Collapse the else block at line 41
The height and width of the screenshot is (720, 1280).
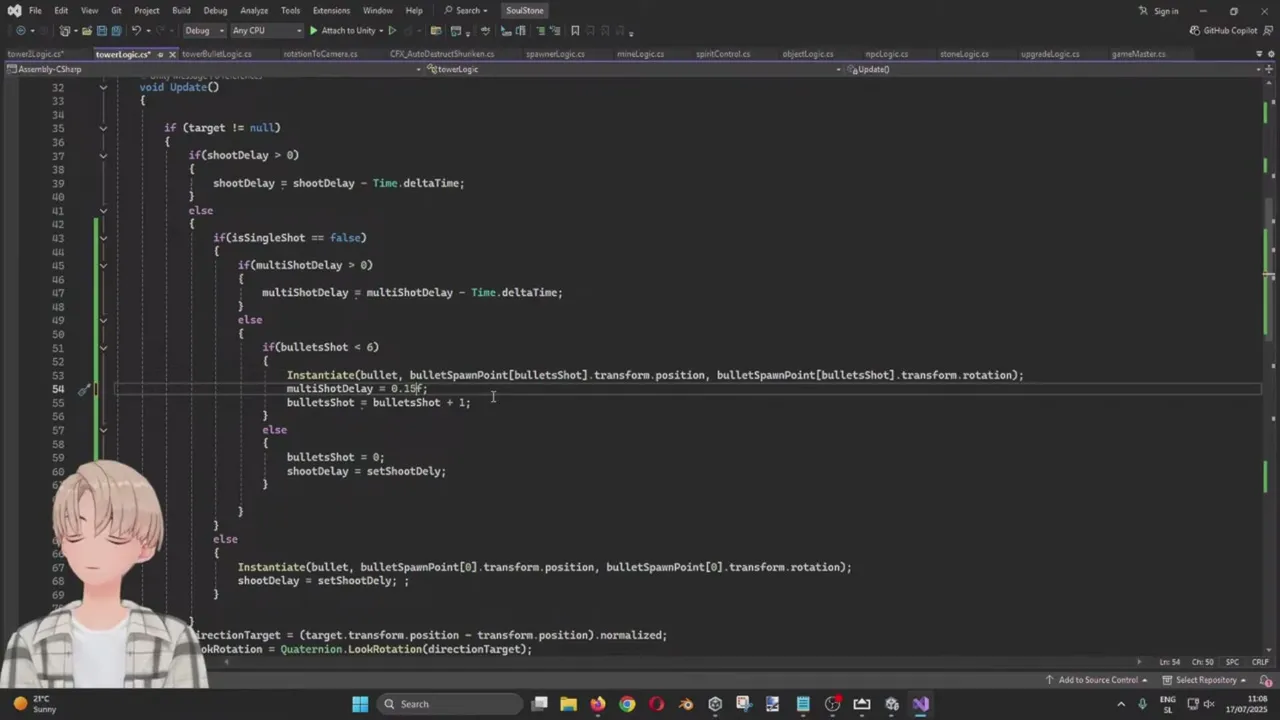click(x=103, y=210)
